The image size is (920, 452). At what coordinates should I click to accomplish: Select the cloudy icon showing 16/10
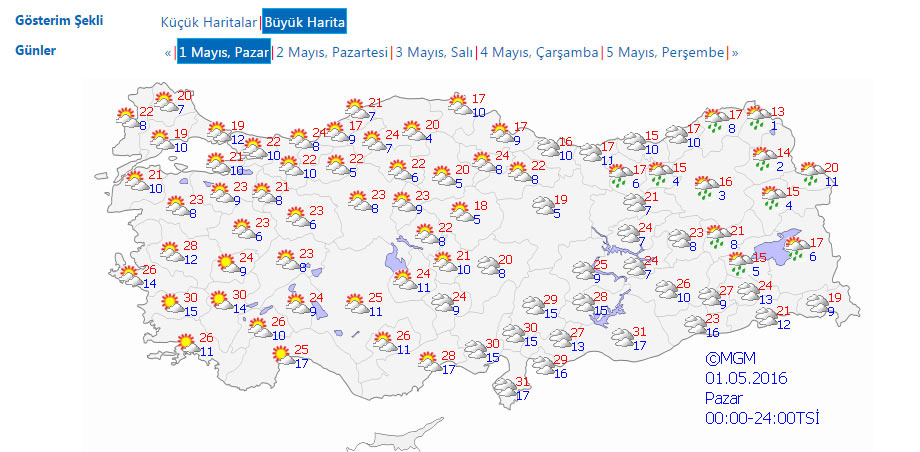tap(549, 147)
